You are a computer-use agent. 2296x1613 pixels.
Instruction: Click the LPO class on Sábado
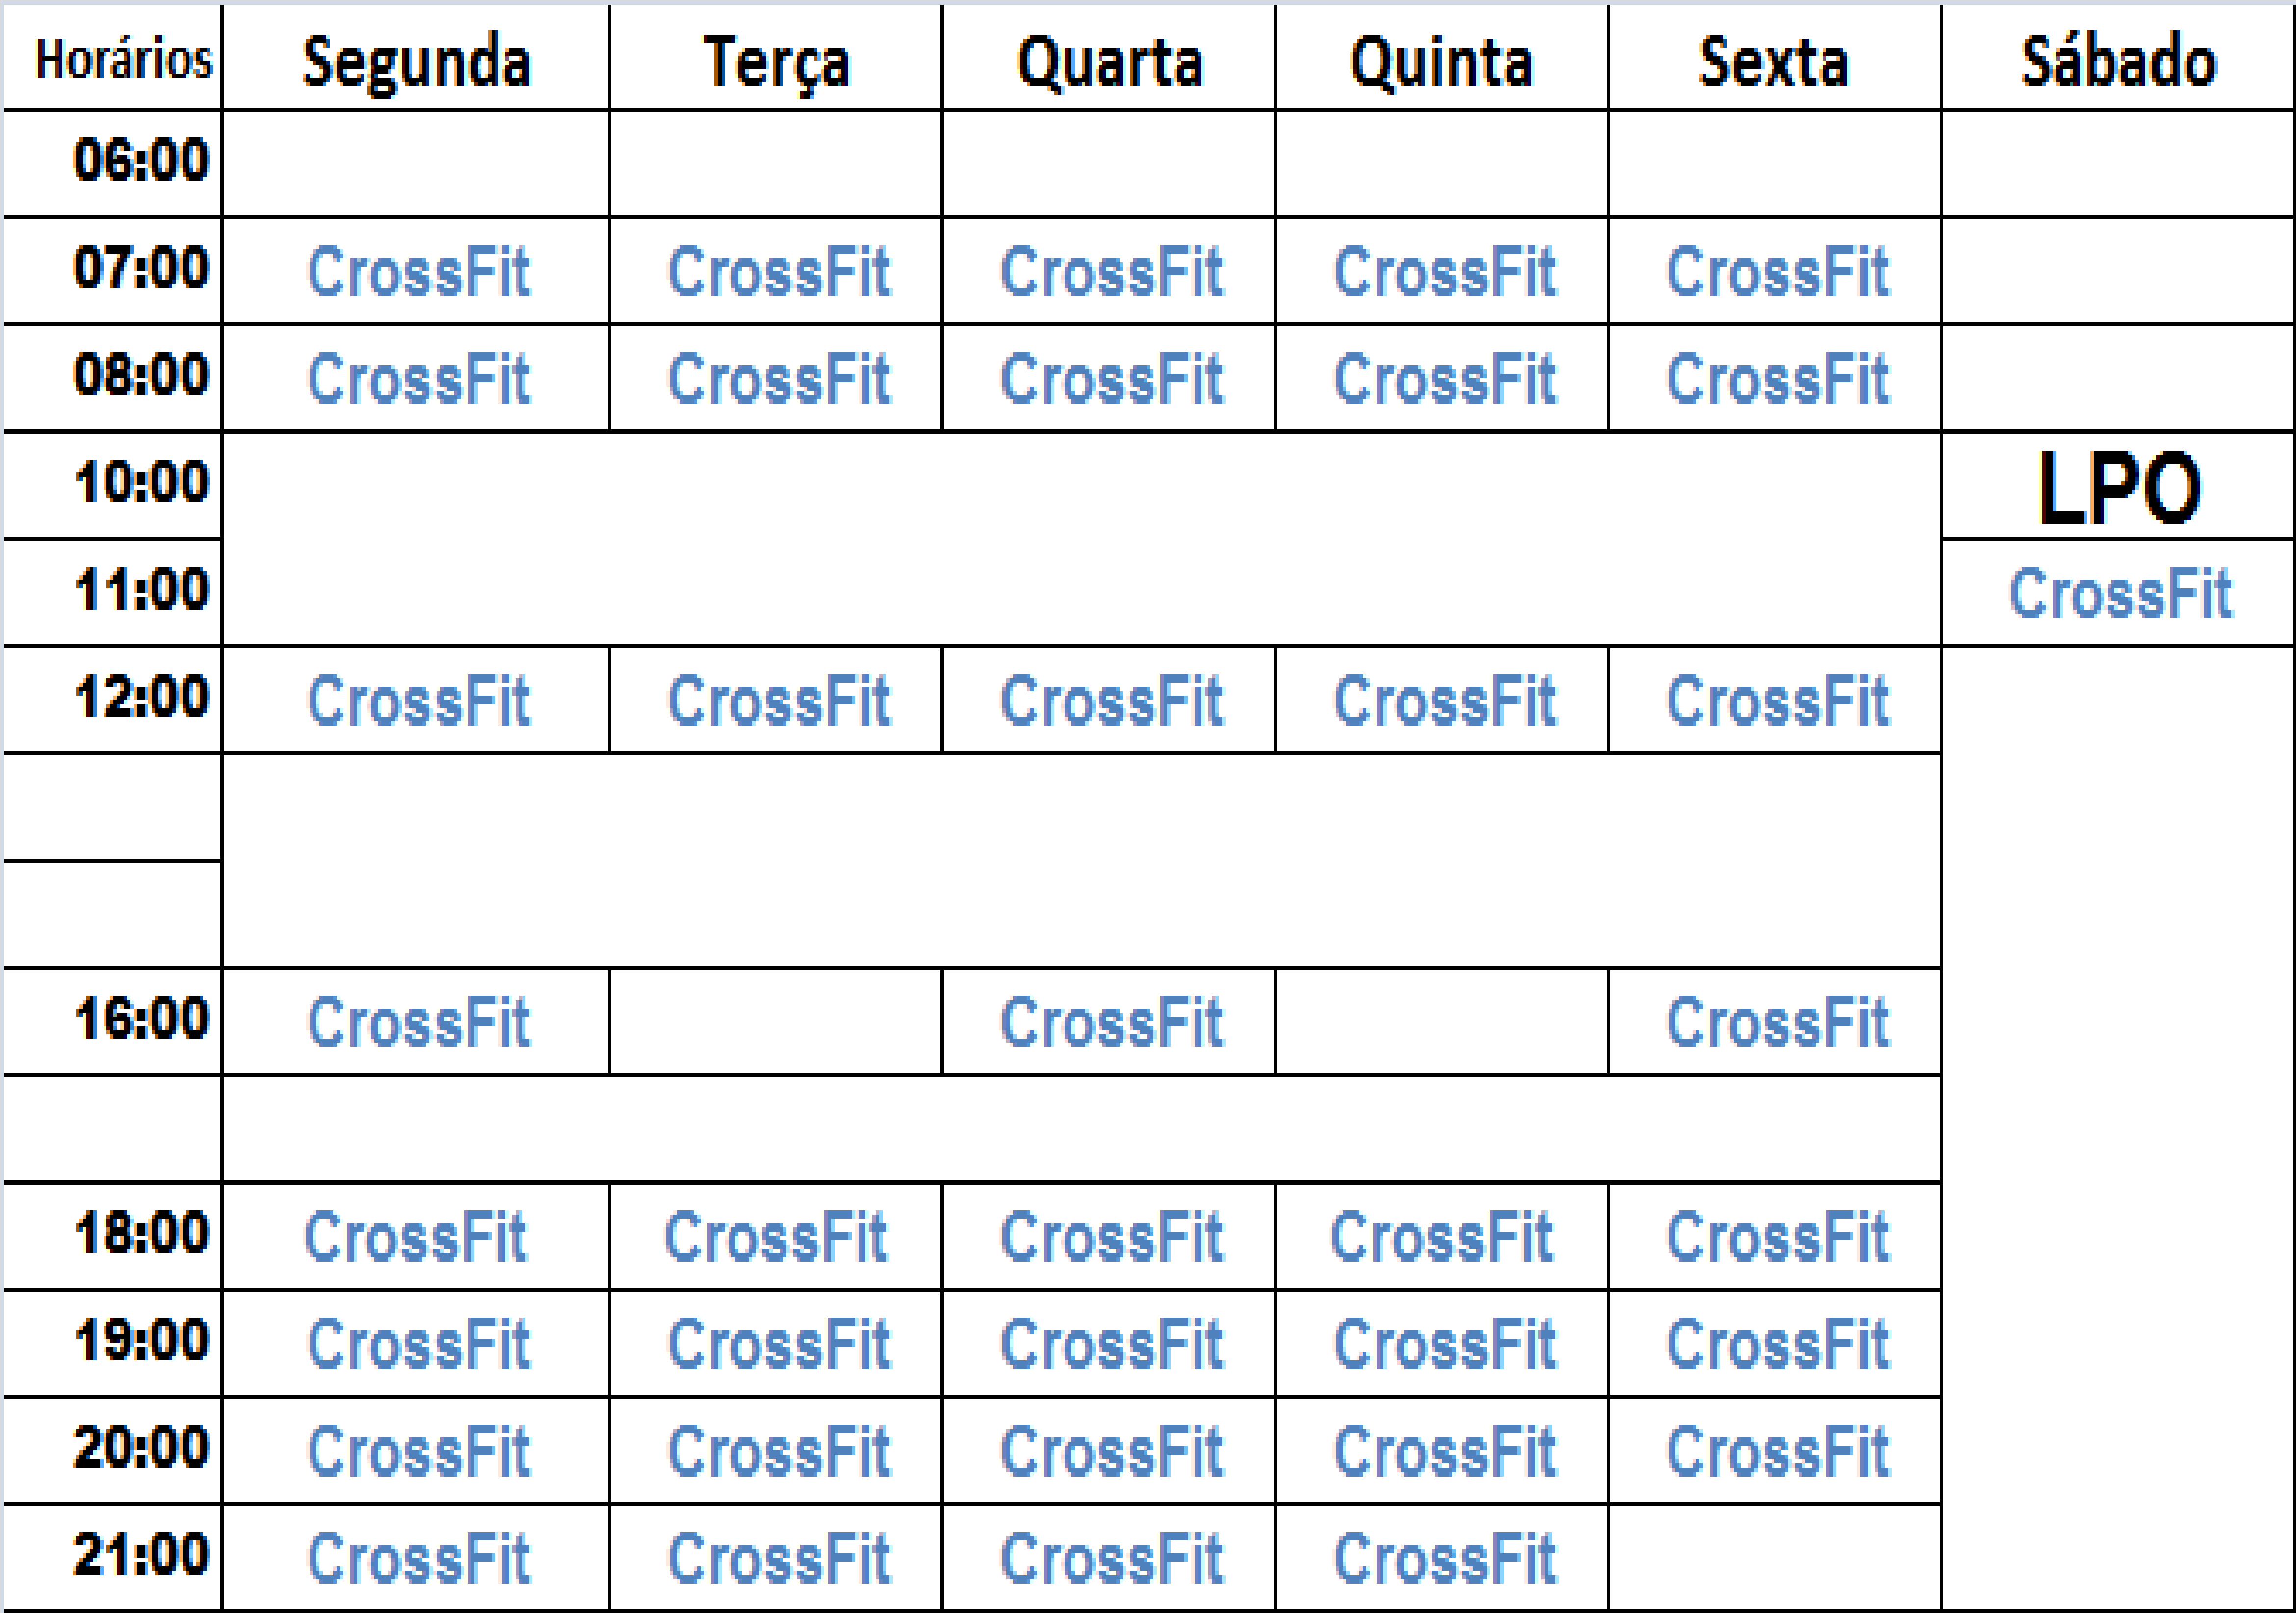coord(2119,488)
